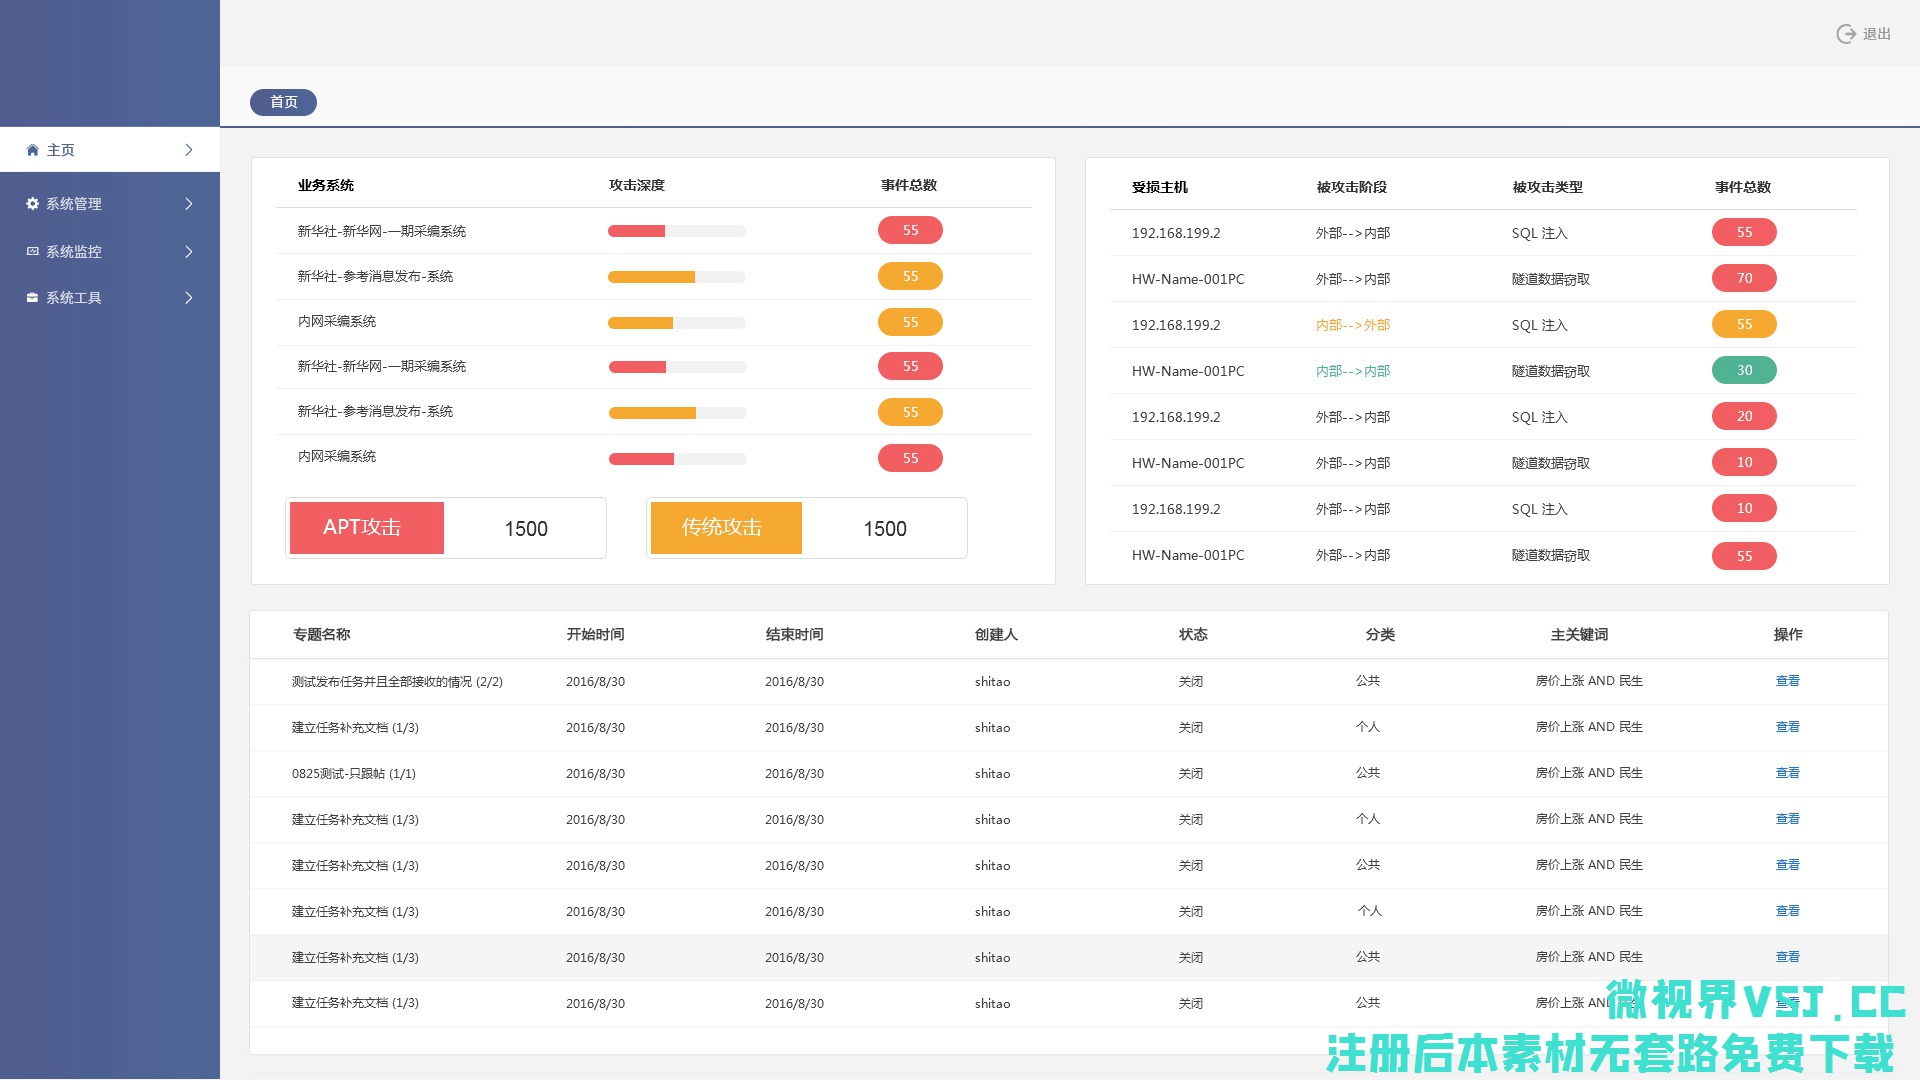Click the gear icon beside 系统管理
Screen dimensions: 1920x1080
pyautogui.click(x=32, y=204)
